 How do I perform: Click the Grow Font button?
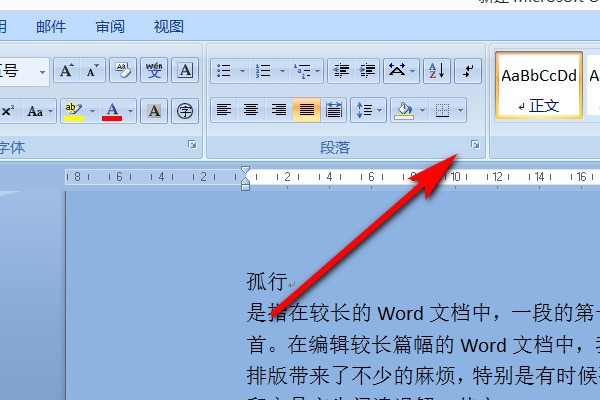pos(66,70)
